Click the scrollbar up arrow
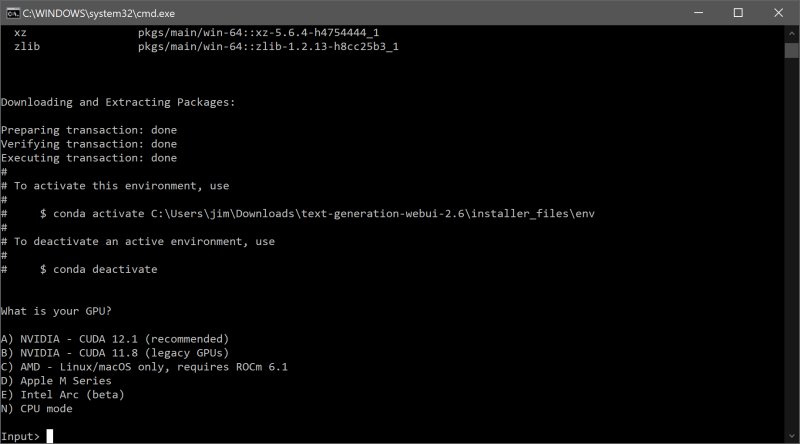 point(791,33)
